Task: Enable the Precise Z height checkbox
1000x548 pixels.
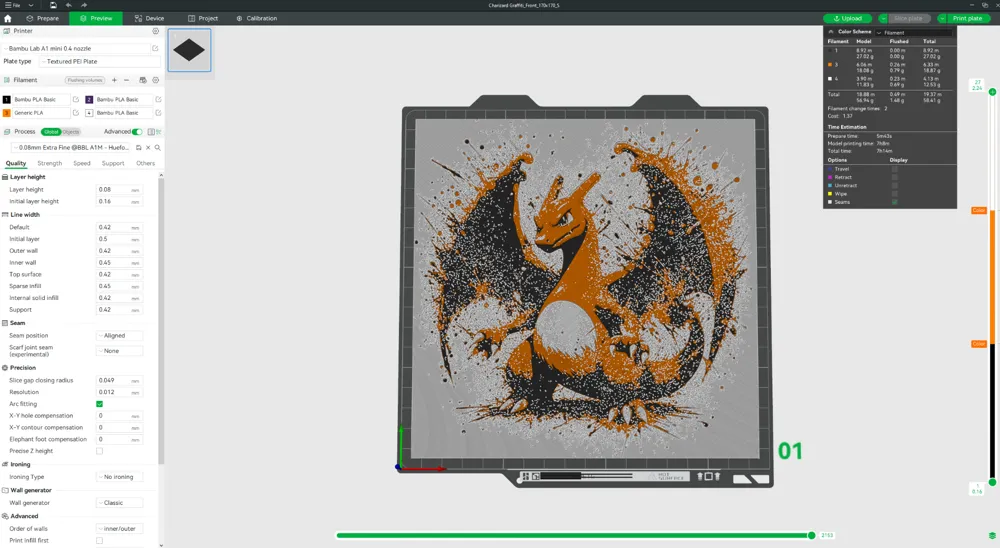Action: pos(99,451)
